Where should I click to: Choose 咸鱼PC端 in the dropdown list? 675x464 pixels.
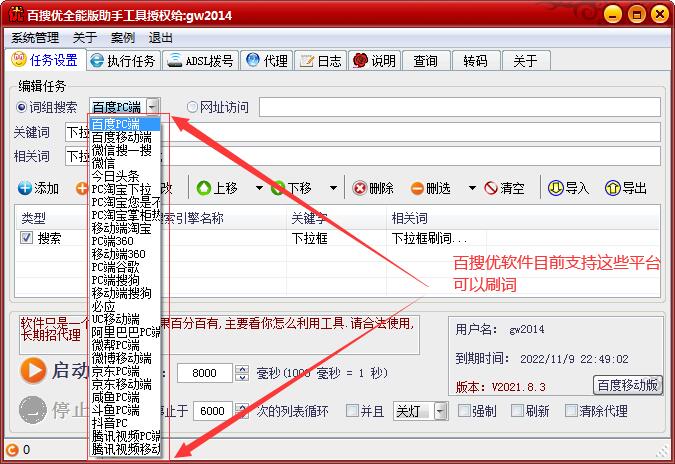[x=124, y=397]
